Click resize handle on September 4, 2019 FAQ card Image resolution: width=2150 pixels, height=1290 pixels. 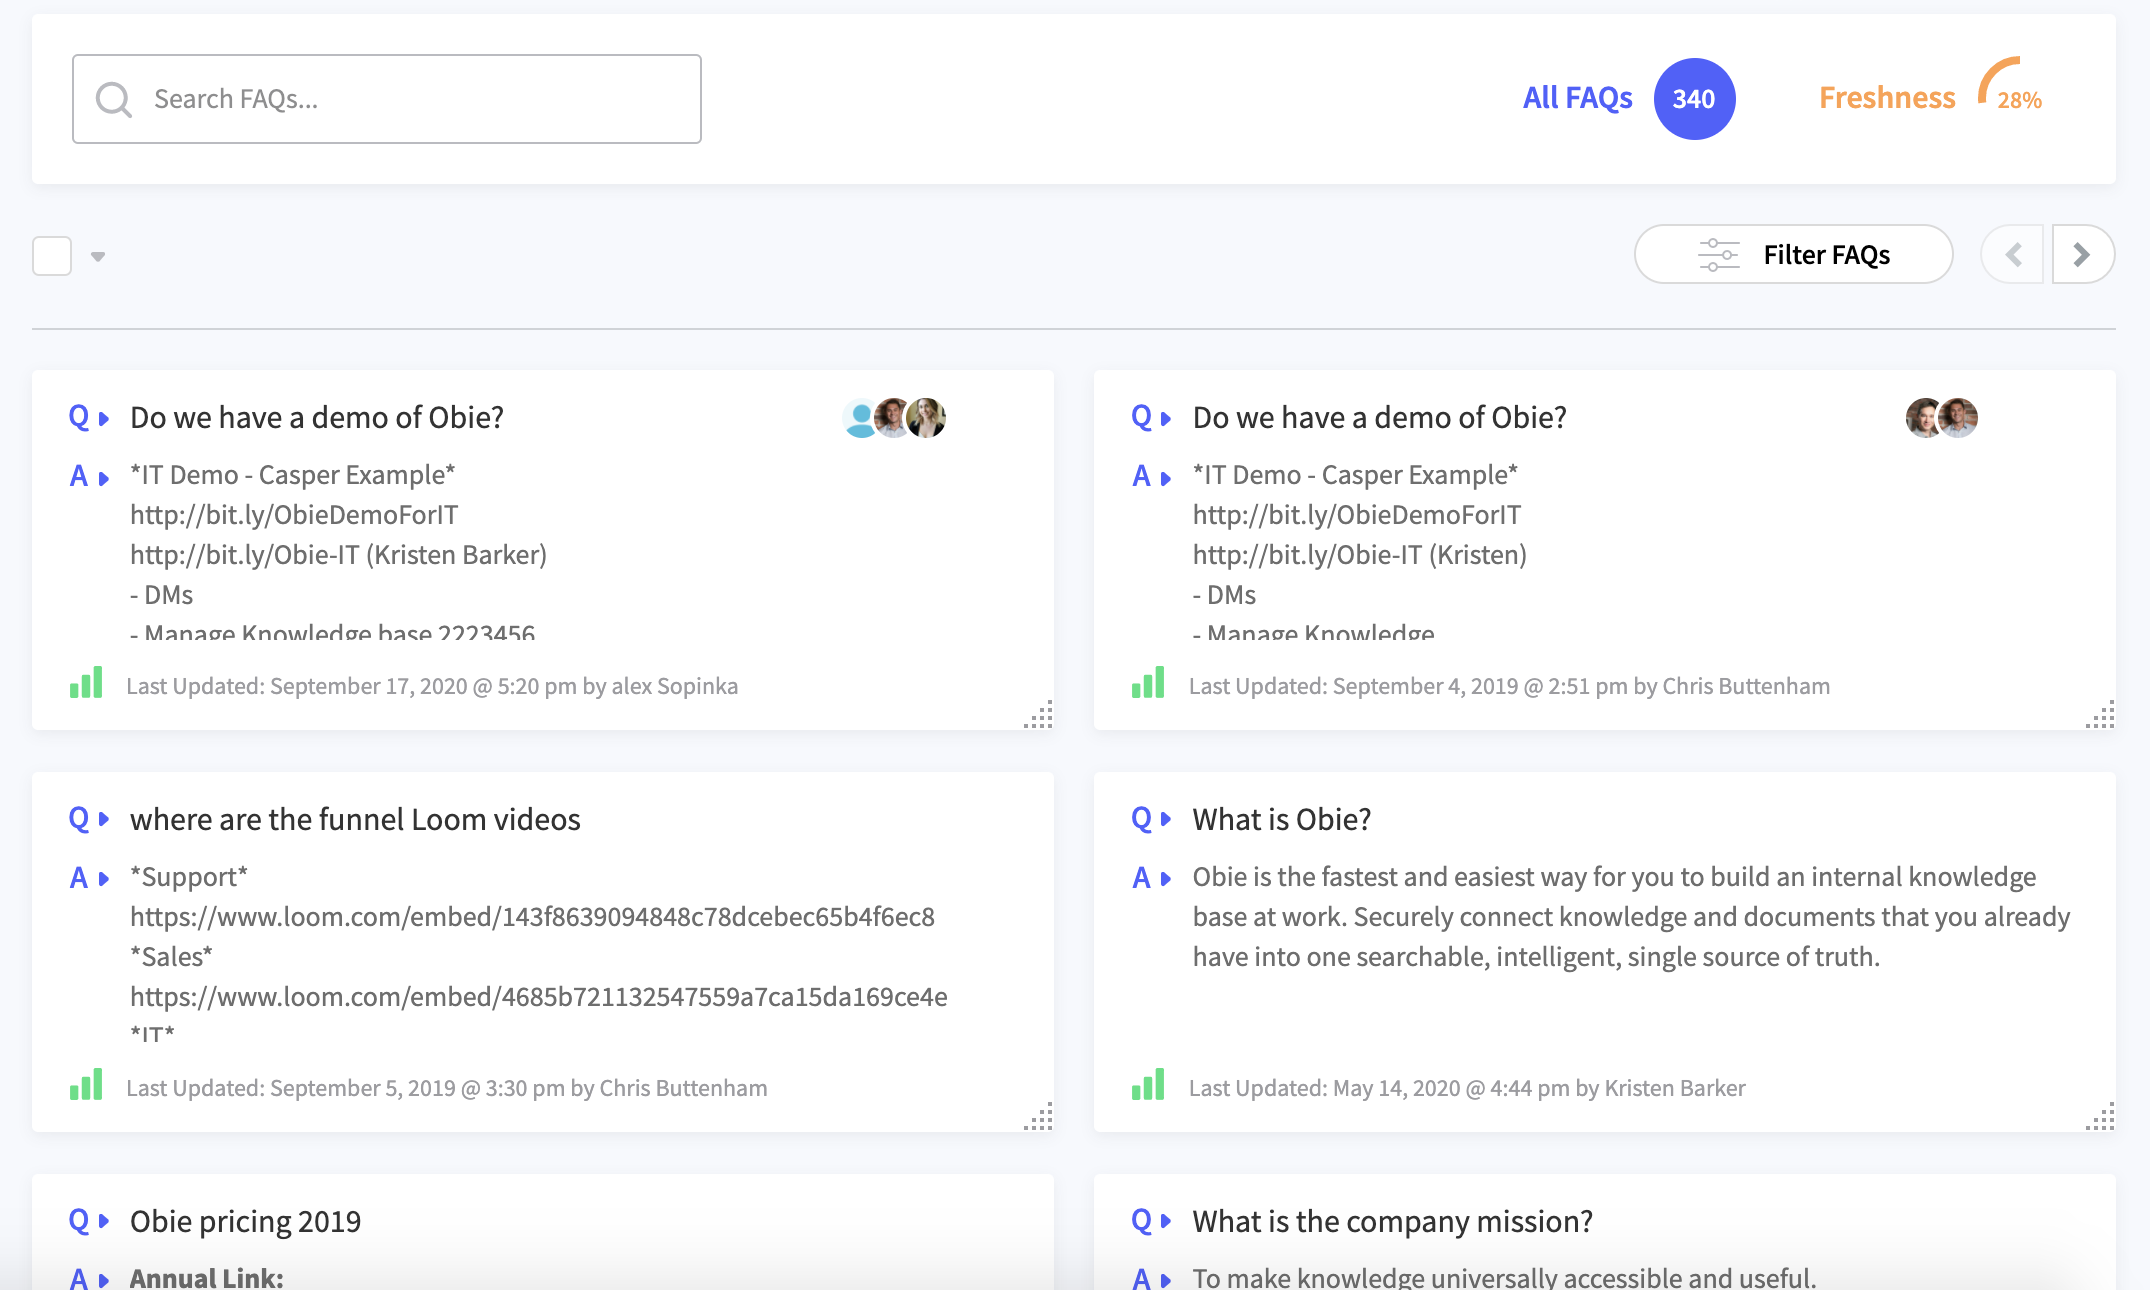[2100, 714]
